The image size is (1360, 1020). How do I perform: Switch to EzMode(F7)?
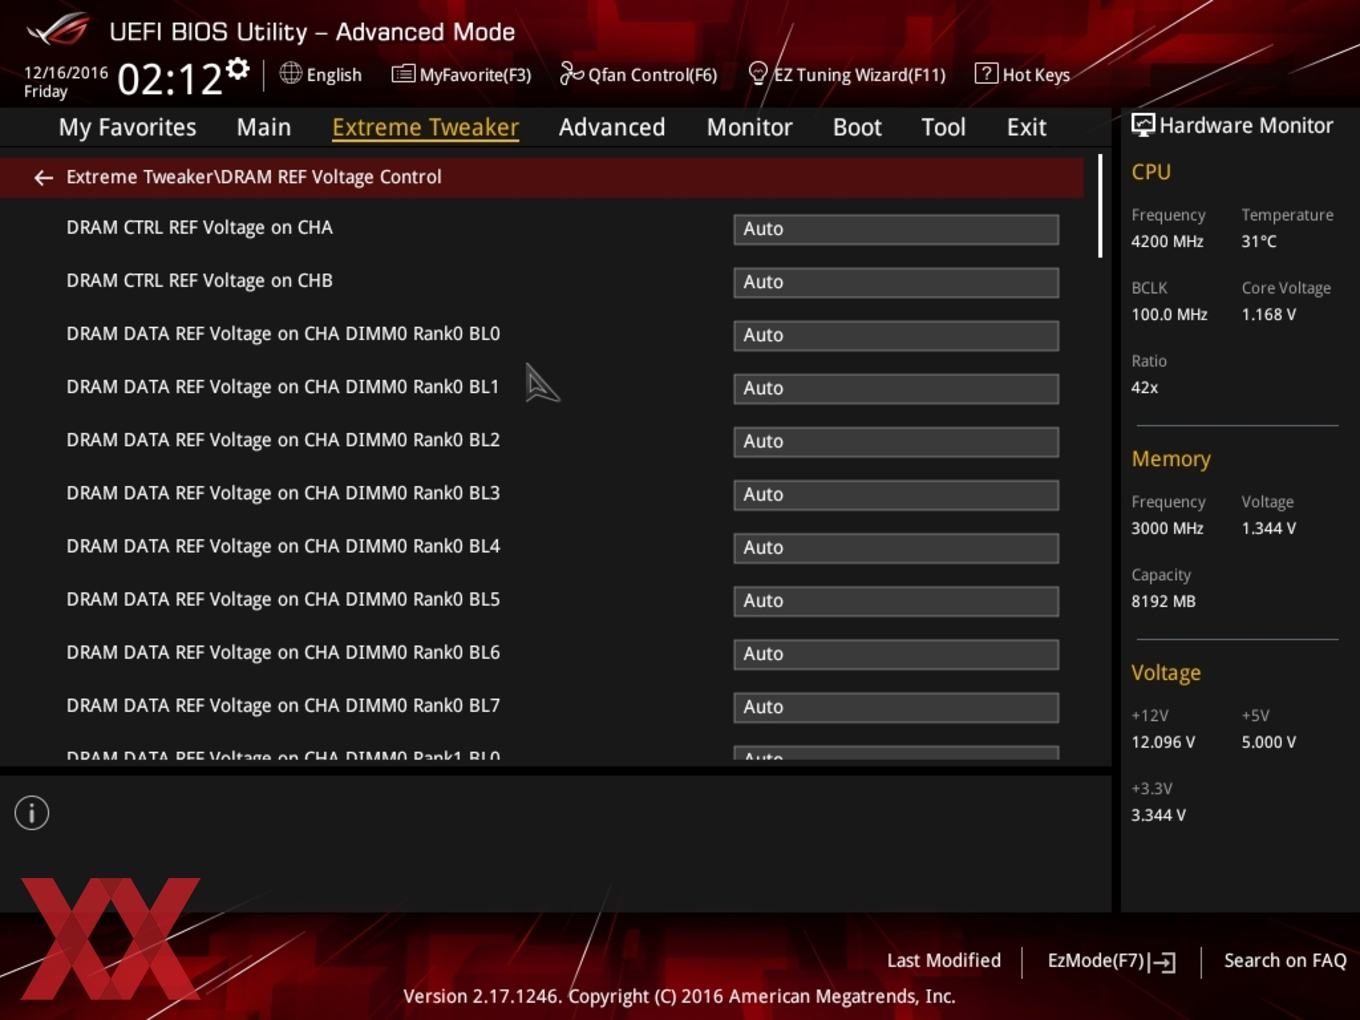pyautogui.click(x=1111, y=961)
